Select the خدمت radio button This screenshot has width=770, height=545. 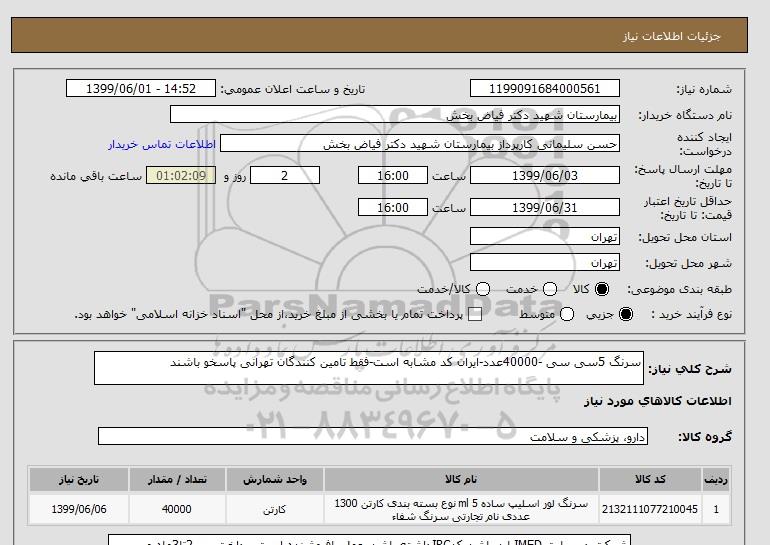pyautogui.click(x=550, y=289)
